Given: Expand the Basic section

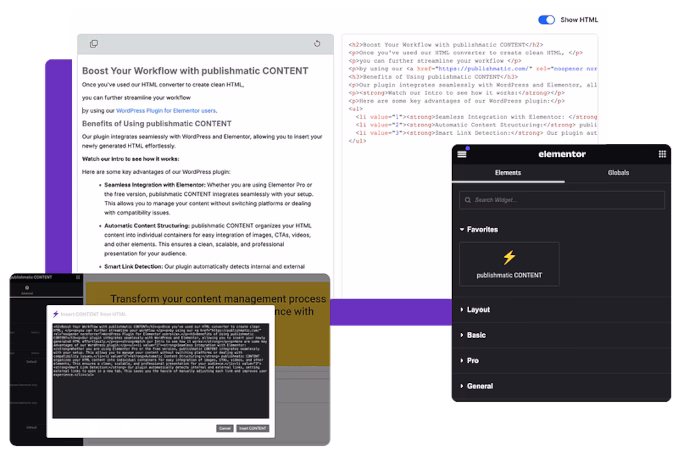Looking at the screenshot, I should (473, 335).
